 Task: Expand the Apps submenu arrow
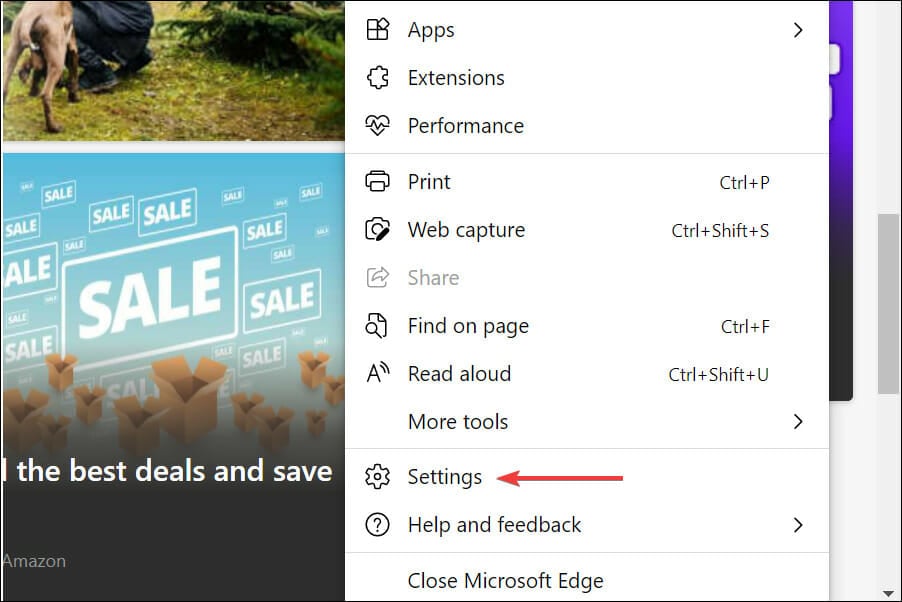coord(797,30)
